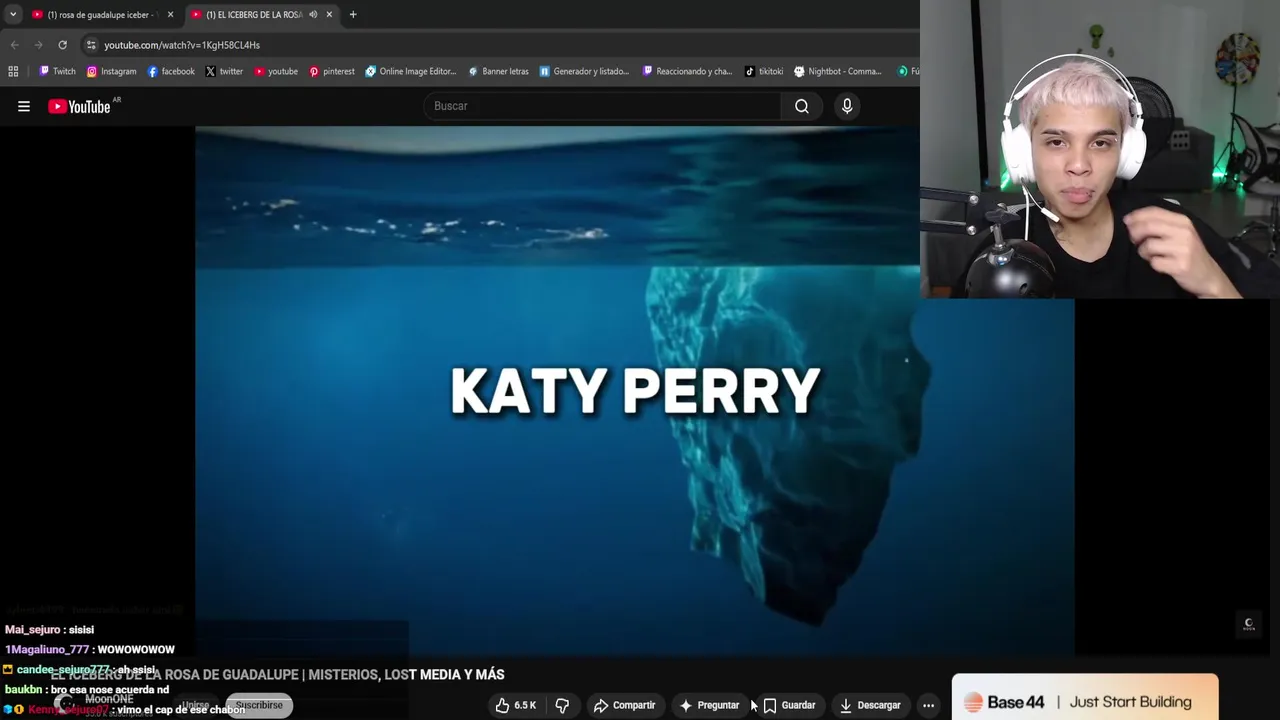The height and width of the screenshot is (720, 1280).
Task: Subscribe via the Suscribirse button
Action: point(259,705)
